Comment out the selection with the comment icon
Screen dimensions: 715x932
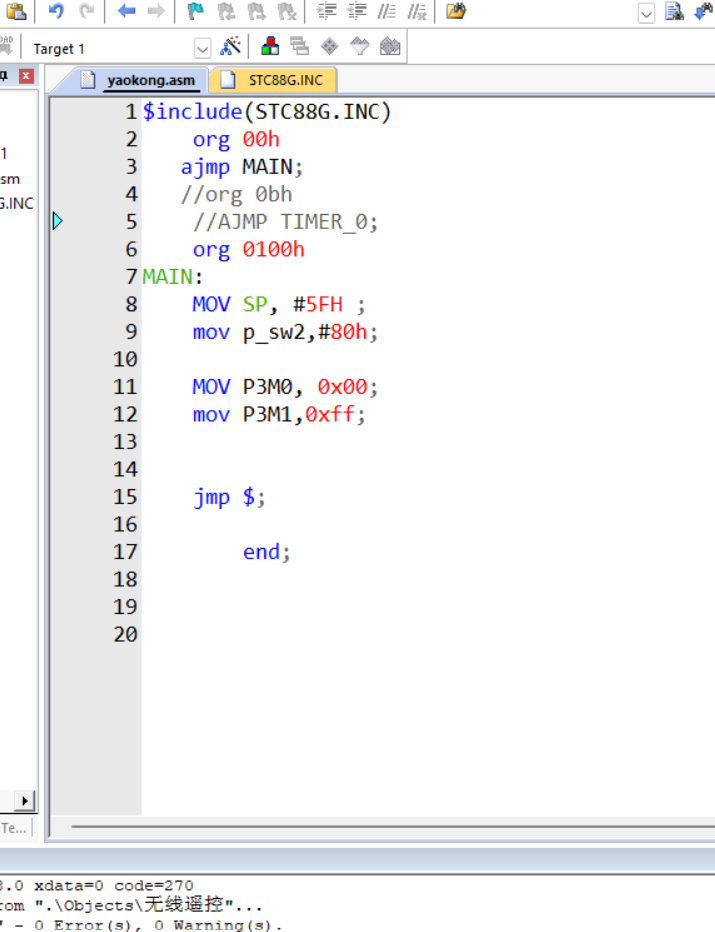coord(386,11)
